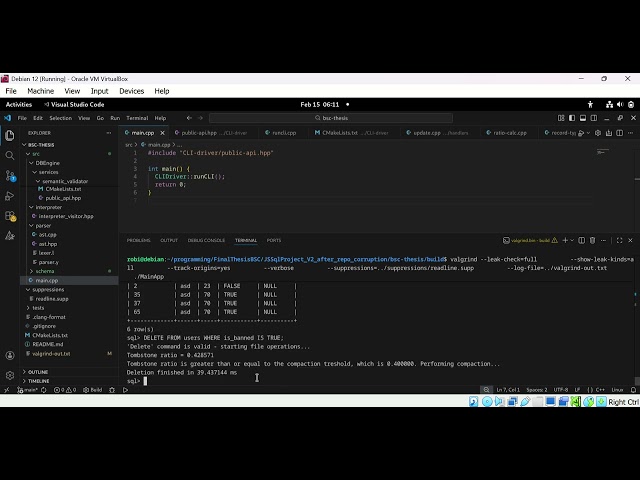Image resolution: width=640 pixels, height=480 pixels.
Task: Kill the terminal with trash icon
Action: (x=593, y=240)
